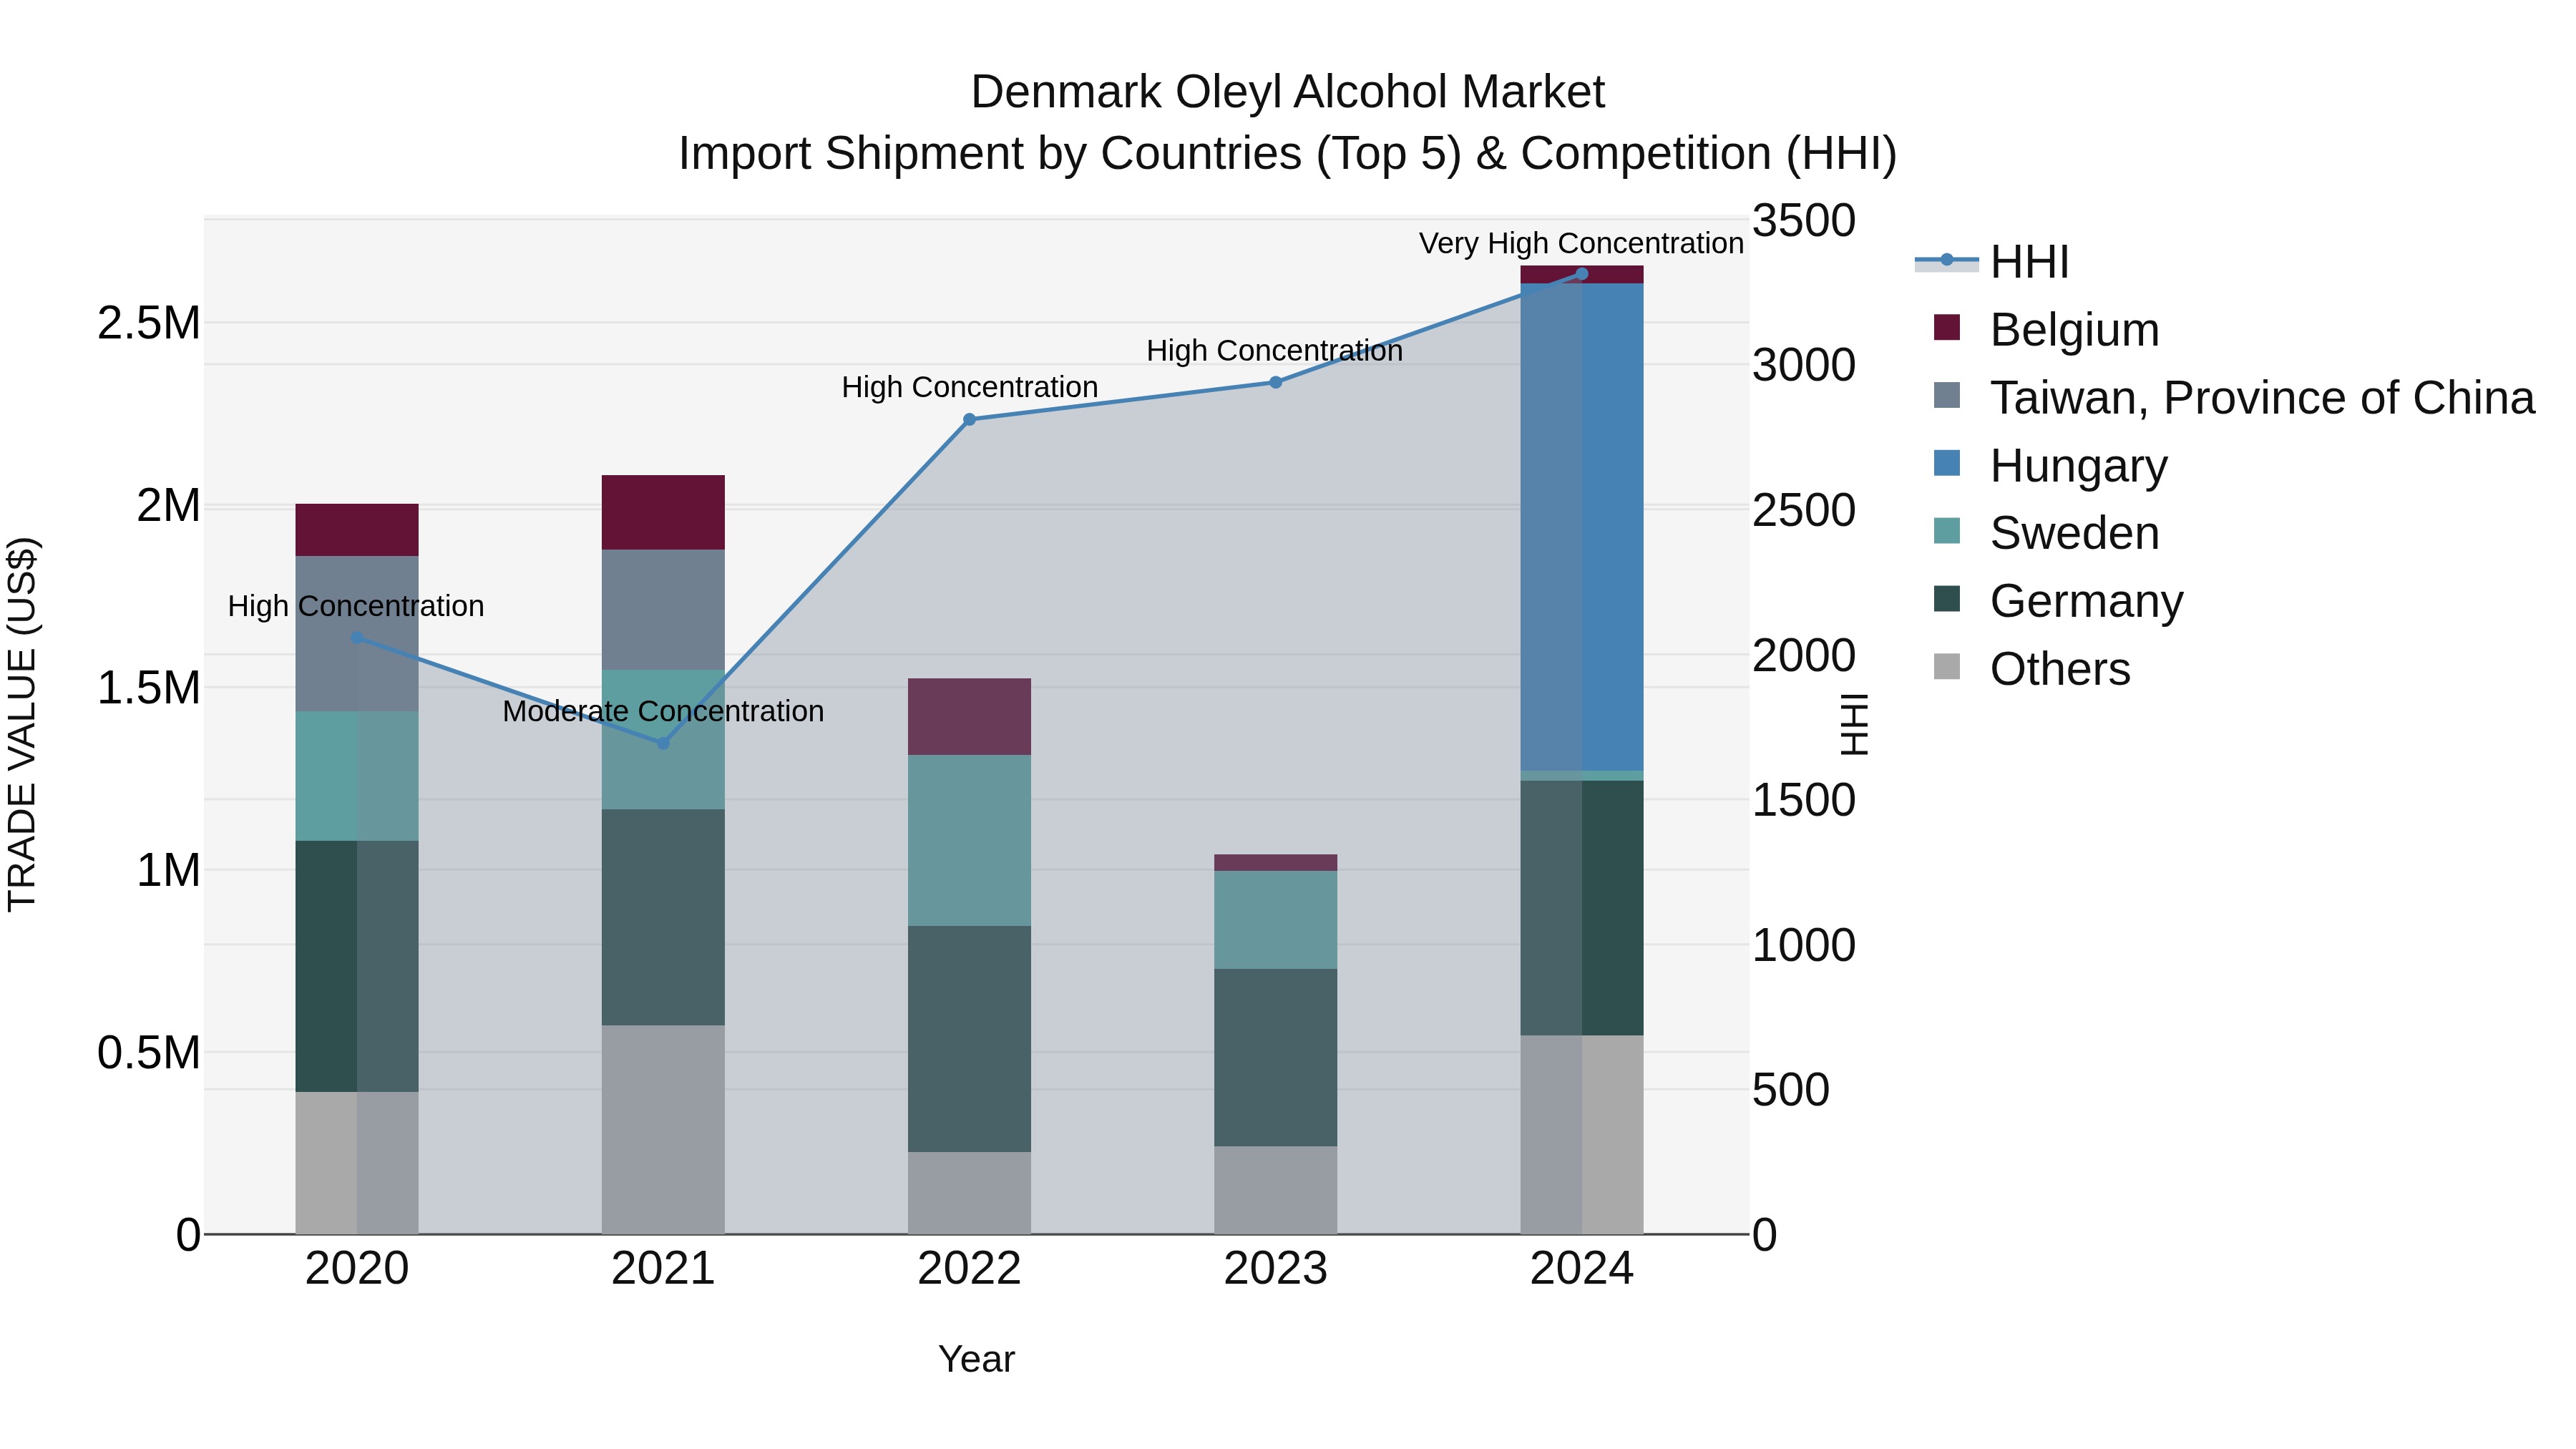Viewport: 2576px width, 1449px height.
Task: Click the Germany legend label
Action: pos(2086,601)
